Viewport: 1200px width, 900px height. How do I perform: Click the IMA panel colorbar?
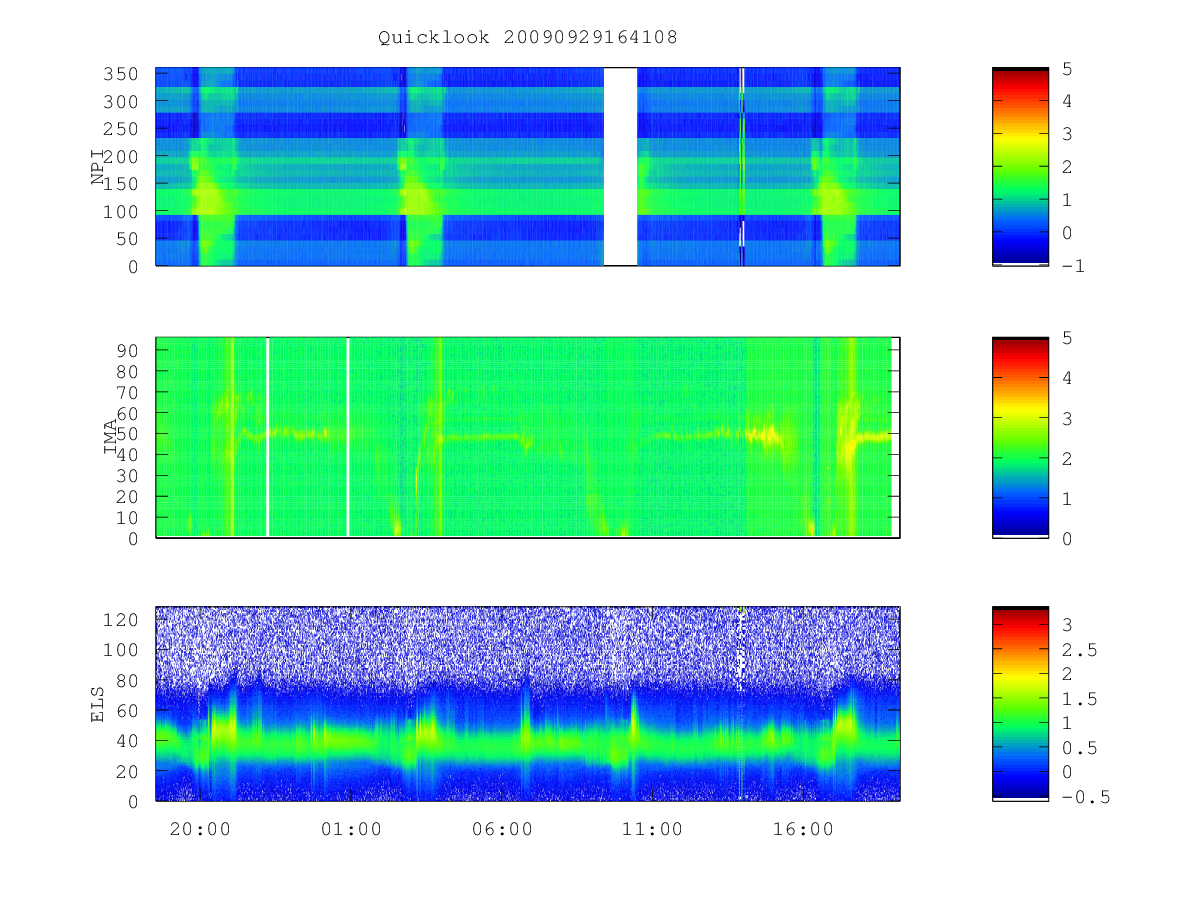tap(1020, 438)
